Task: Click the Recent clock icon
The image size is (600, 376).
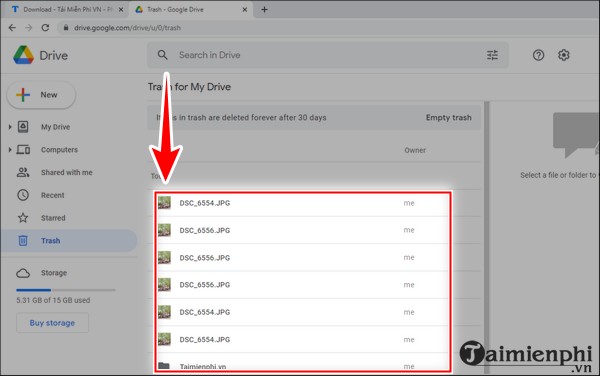Action: [x=23, y=195]
